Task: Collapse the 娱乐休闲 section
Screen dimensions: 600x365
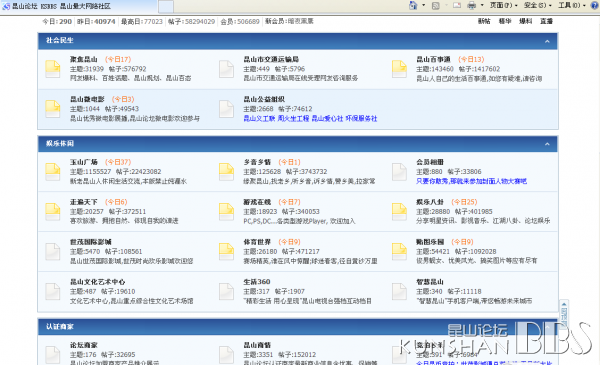Action: coord(547,144)
